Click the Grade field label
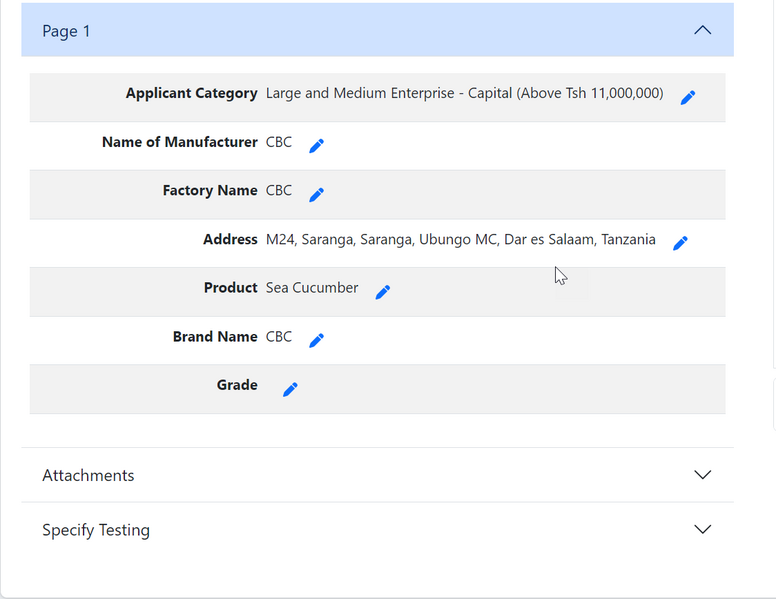The image size is (776, 599). (x=237, y=385)
